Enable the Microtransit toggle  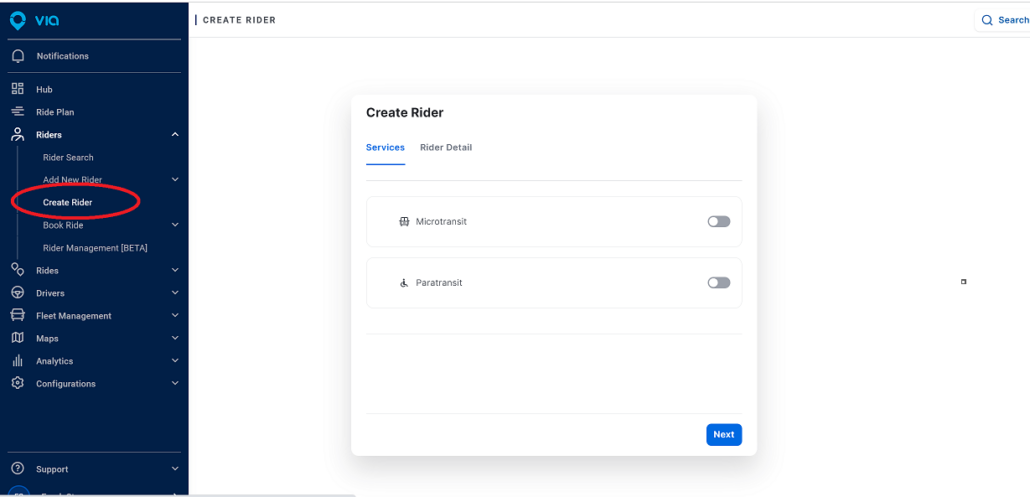tap(719, 221)
